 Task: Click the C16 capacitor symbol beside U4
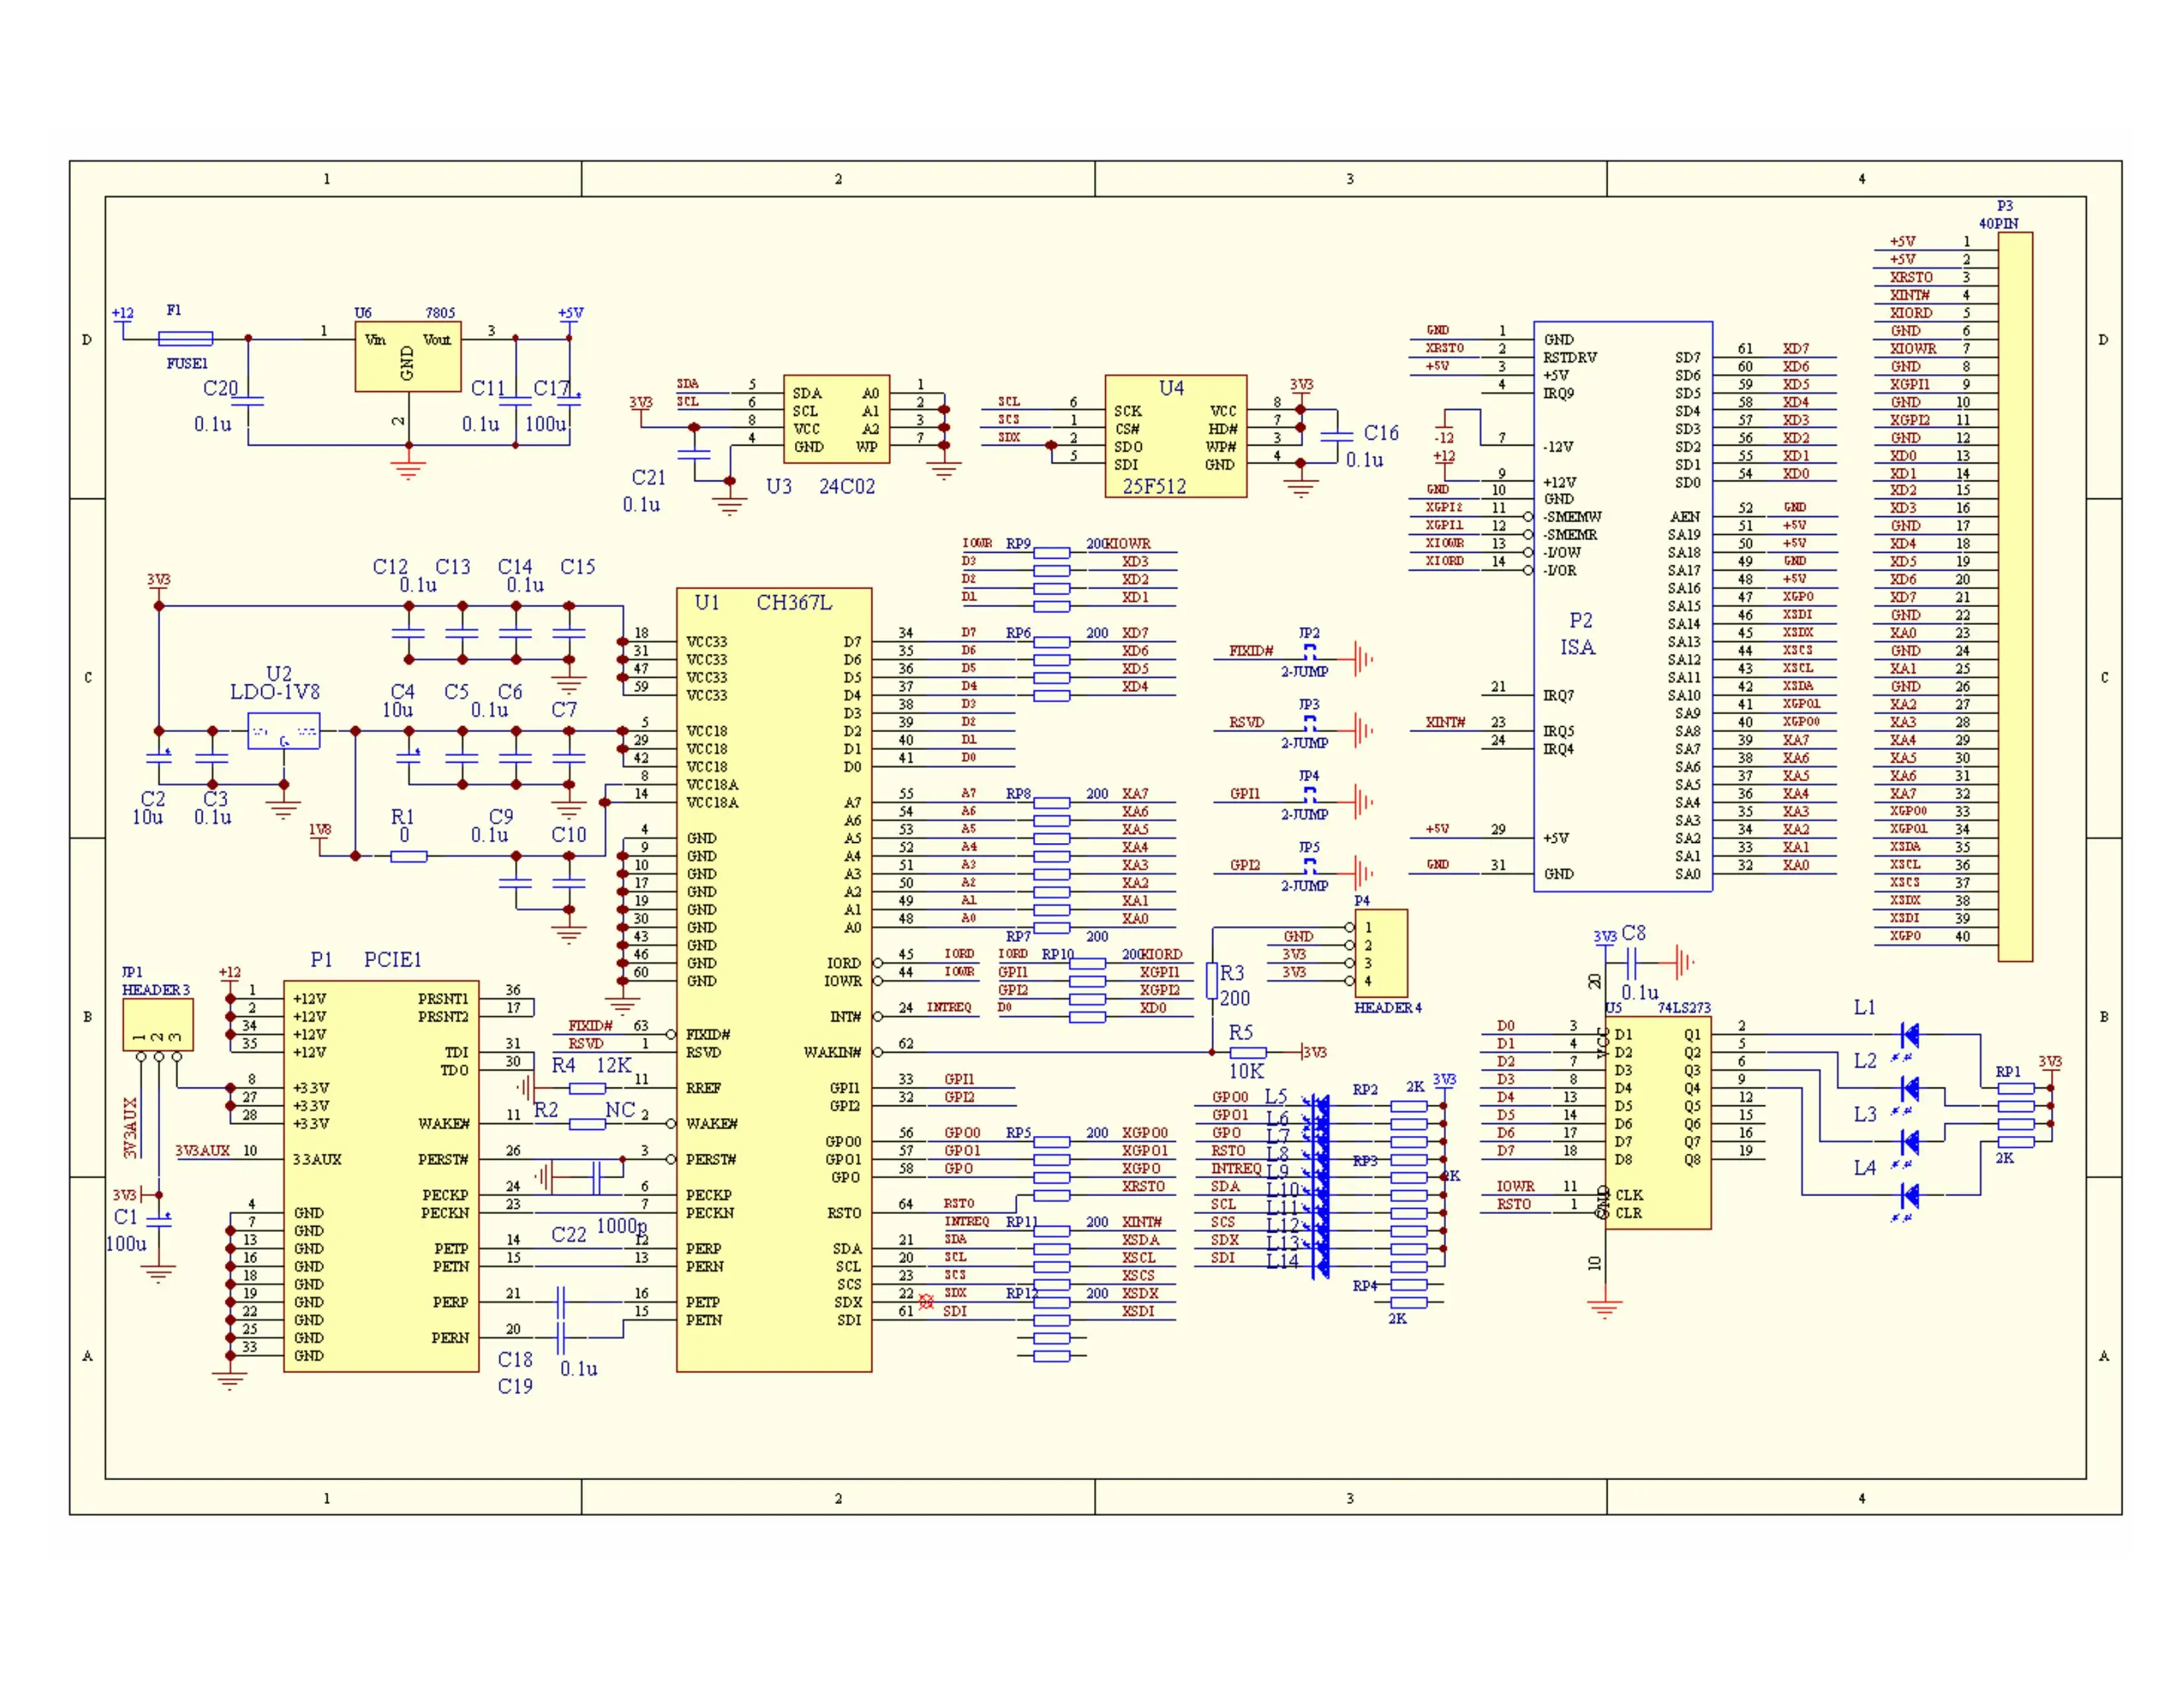1336,437
